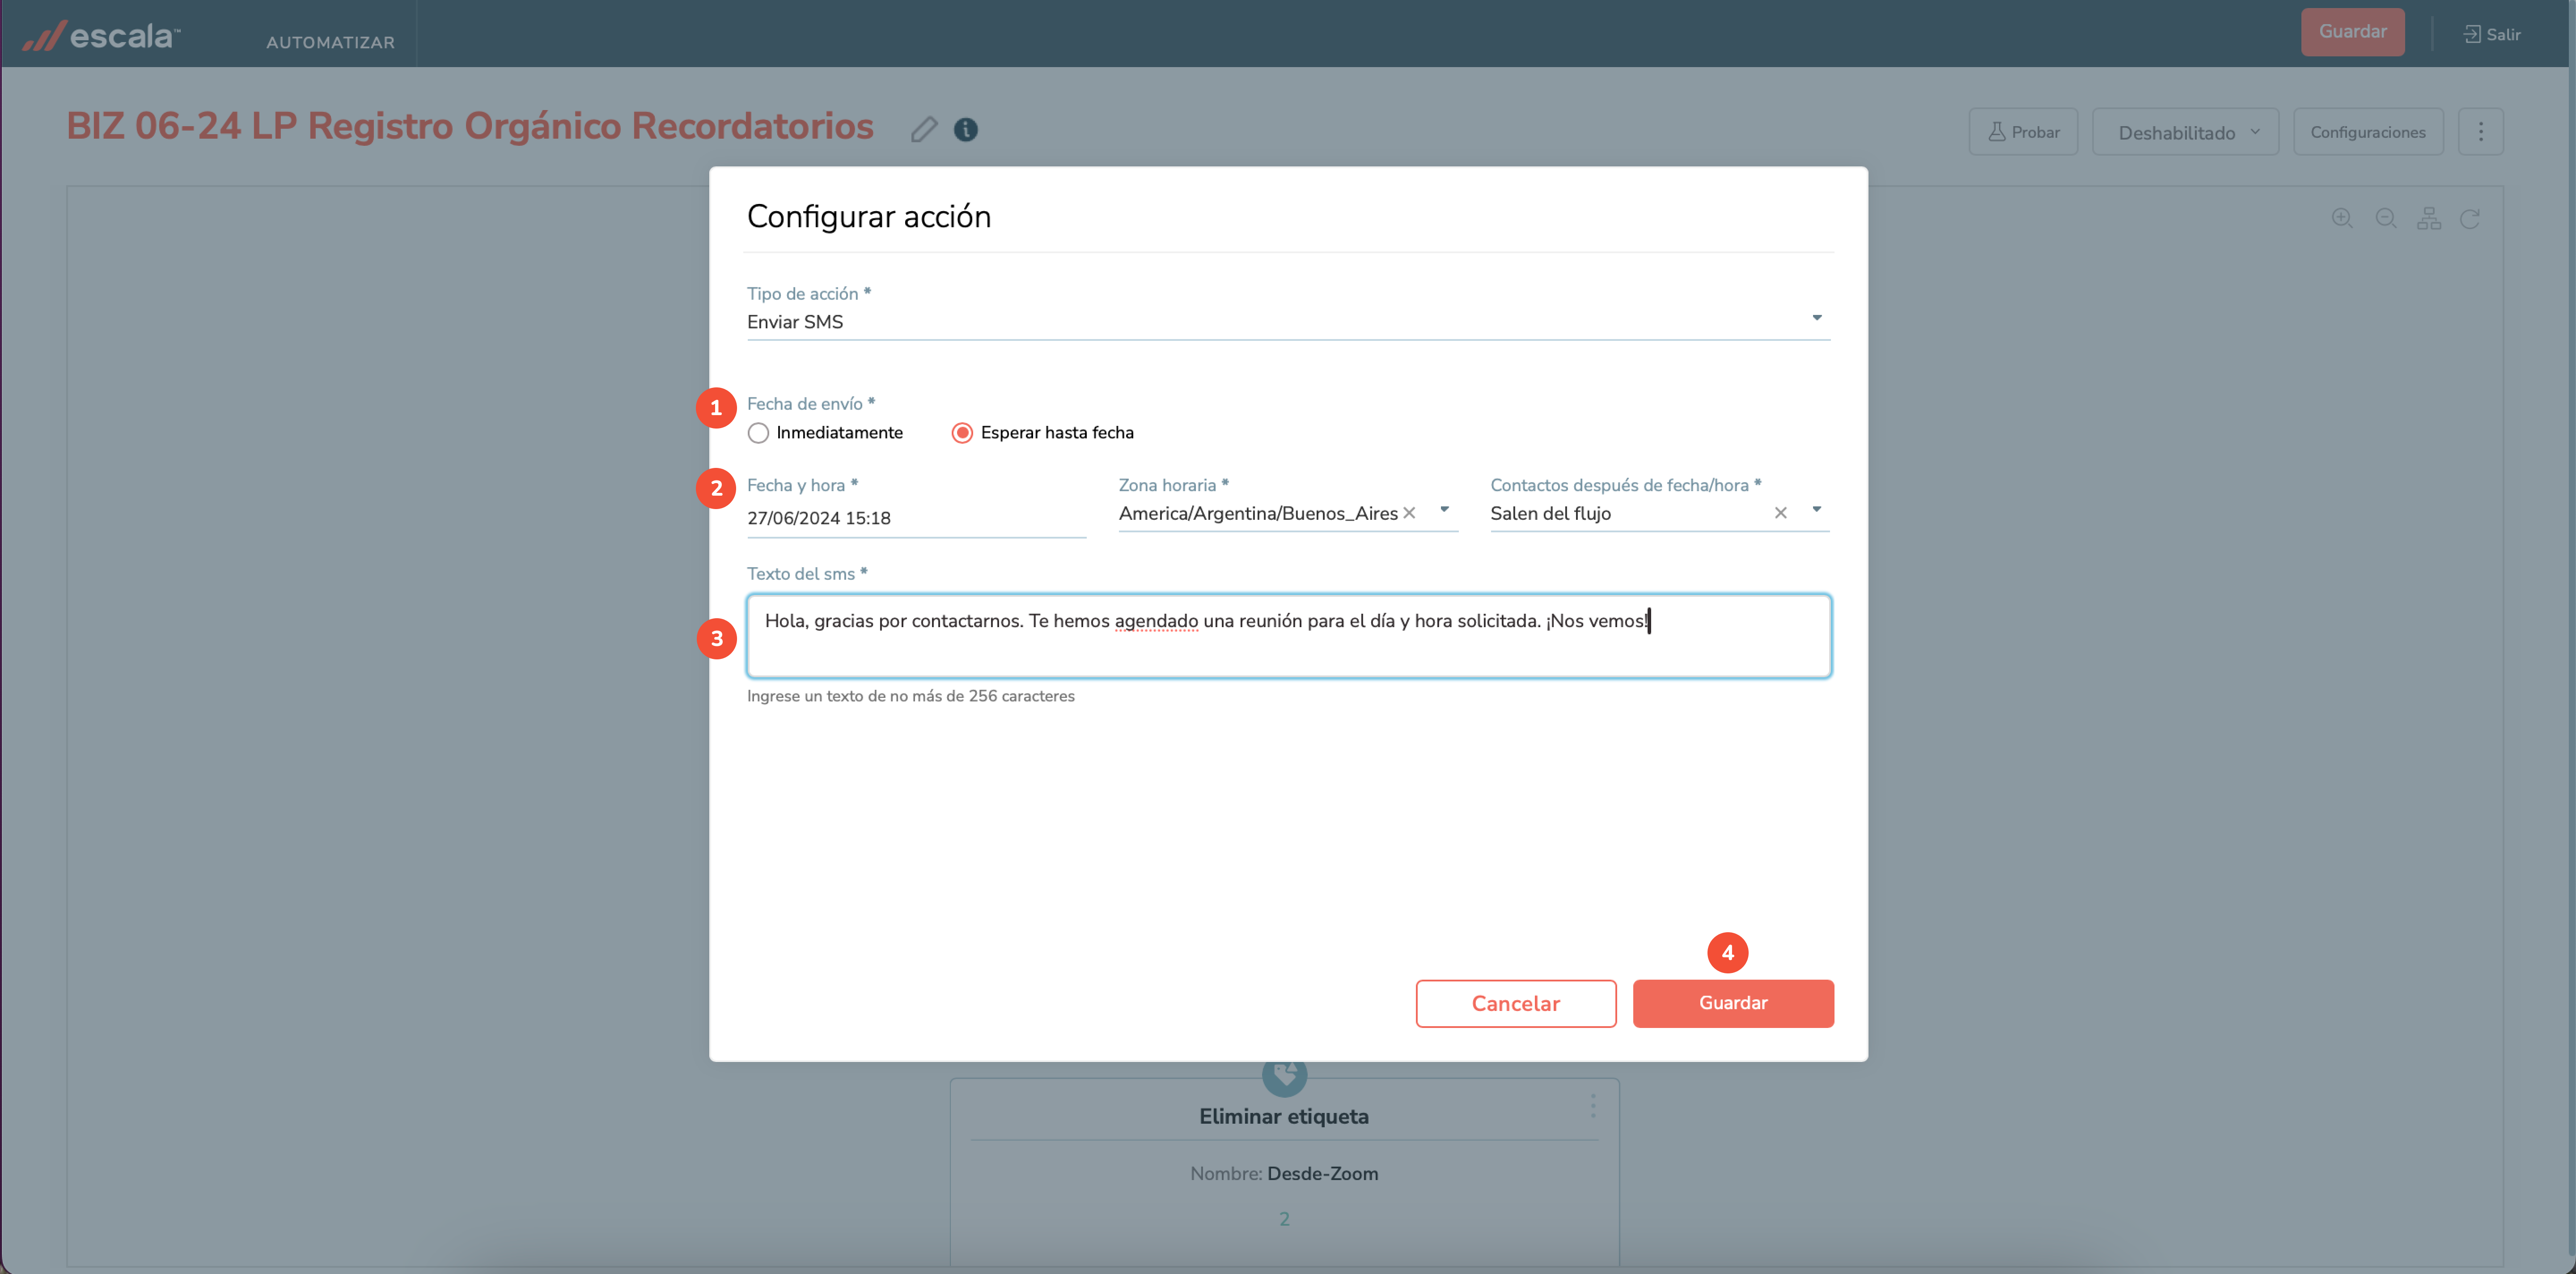The width and height of the screenshot is (2576, 1274).
Task: Click the Eliminar etiqueta node title
Action: (1283, 1116)
